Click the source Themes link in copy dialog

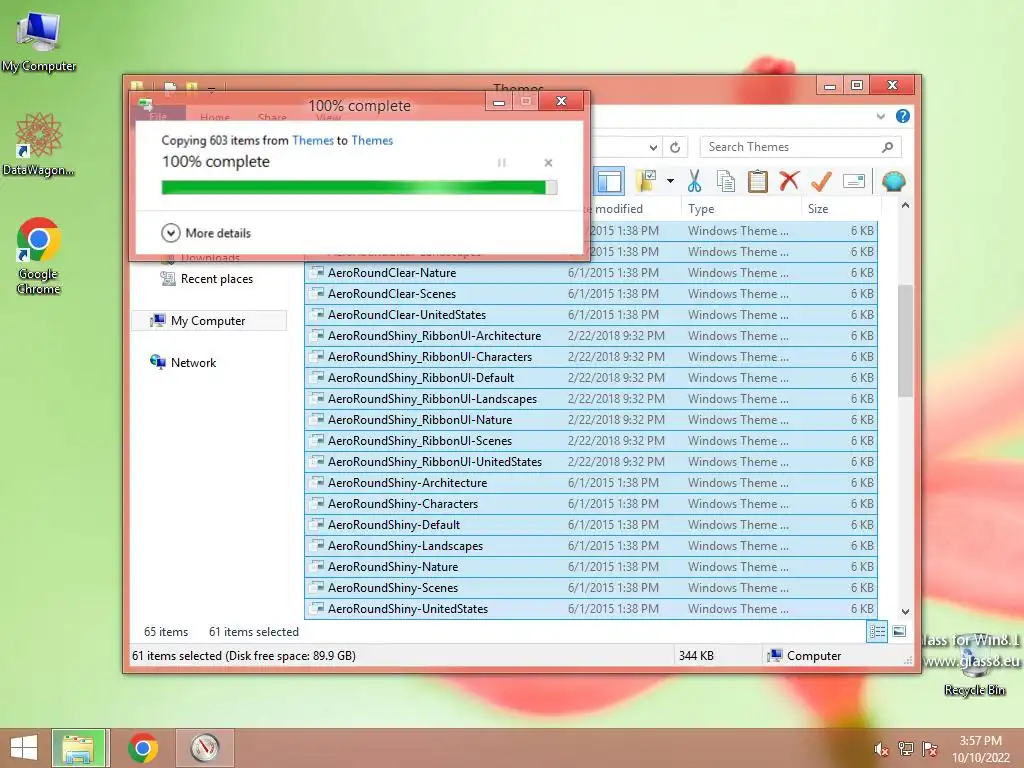(x=313, y=140)
